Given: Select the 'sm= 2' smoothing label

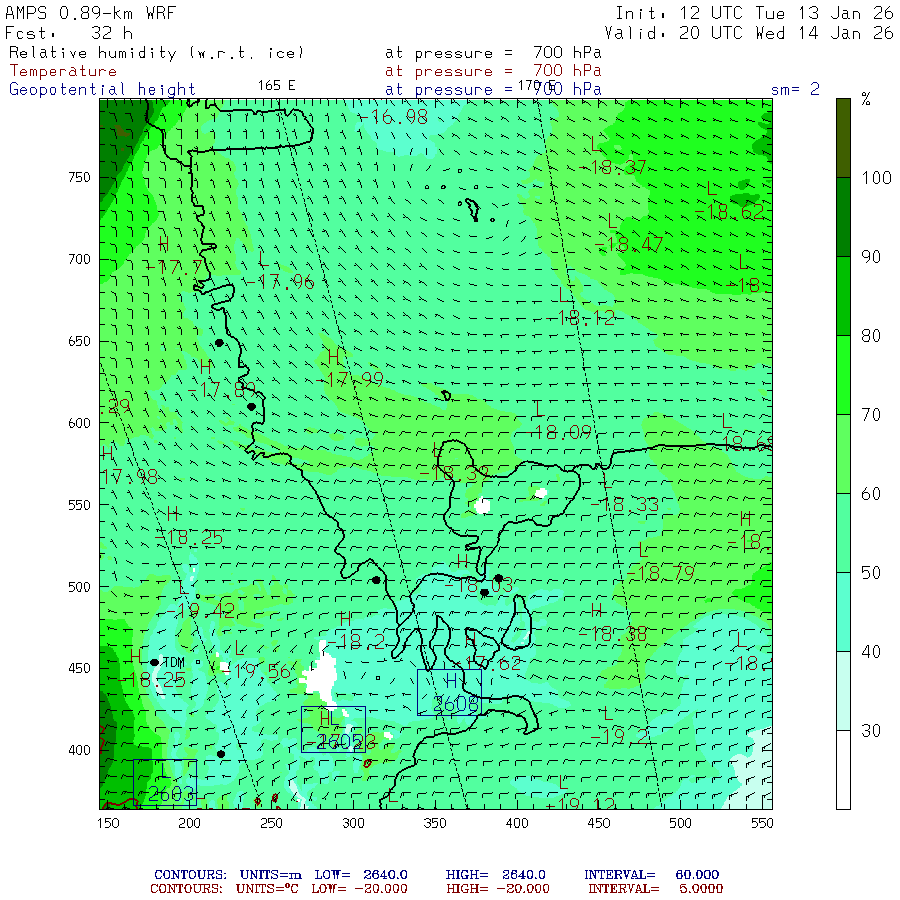Looking at the screenshot, I should [x=795, y=89].
